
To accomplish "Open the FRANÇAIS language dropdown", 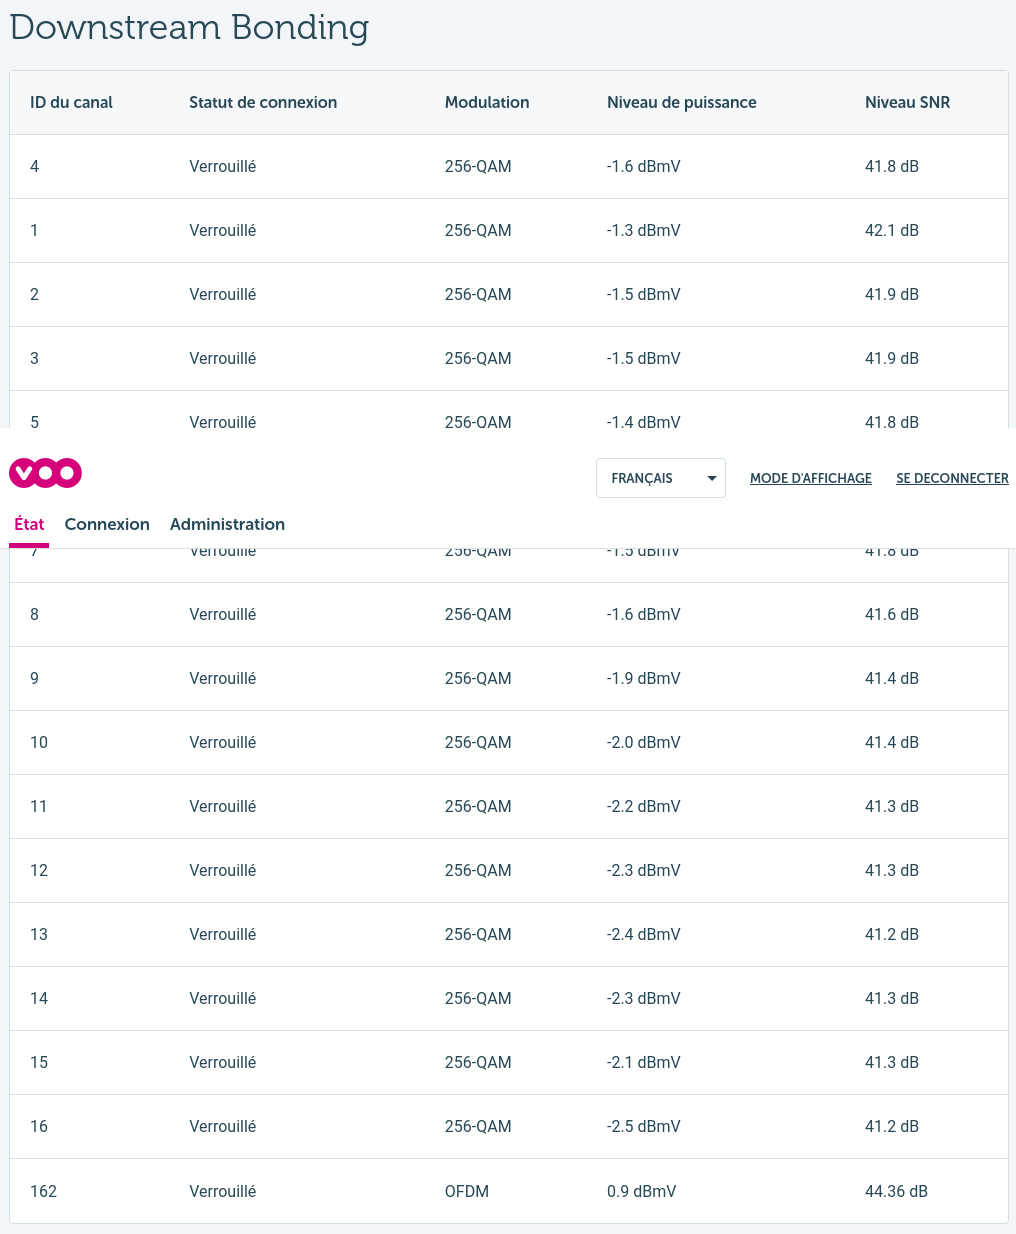I will click(x=660, y=478).
